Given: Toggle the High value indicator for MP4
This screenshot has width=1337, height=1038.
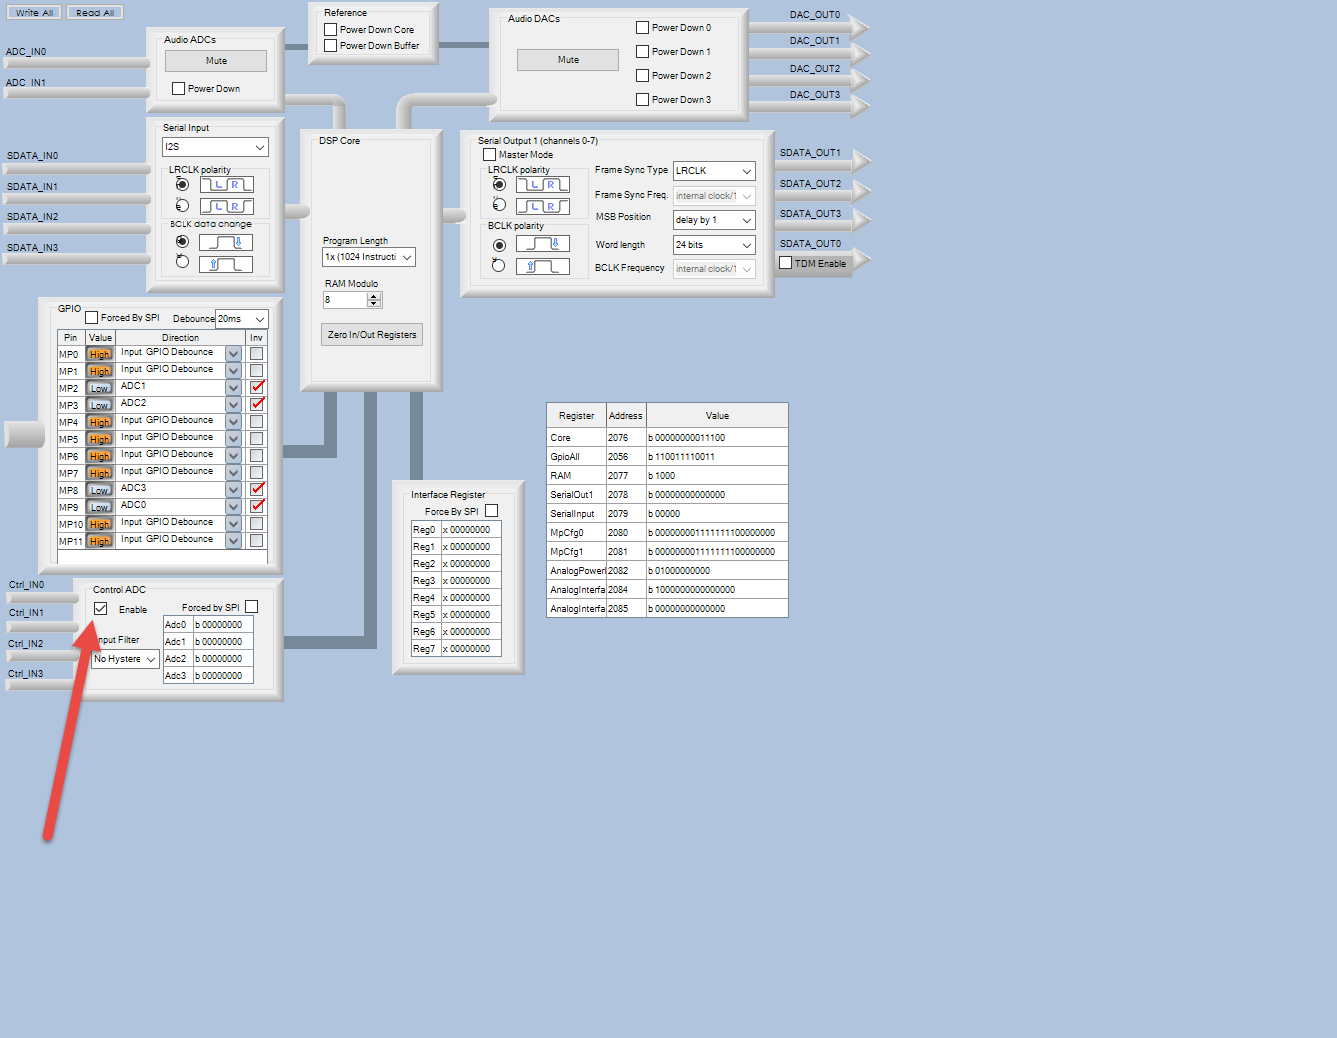Looking at the screenshot, I should click(x=99, y=422).
